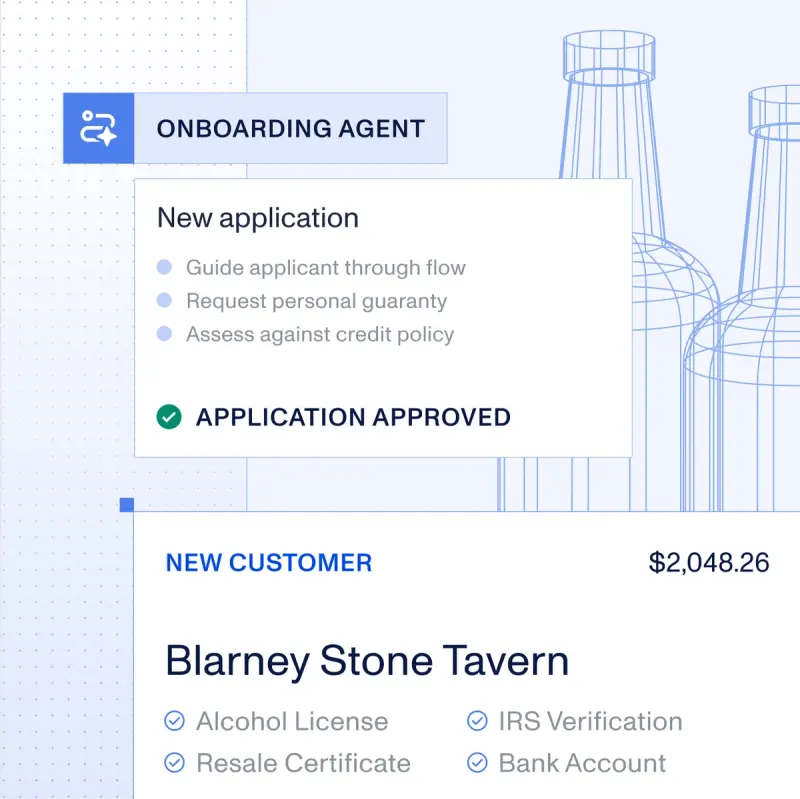Click the Onboarding Agent workflow icon

98,128
